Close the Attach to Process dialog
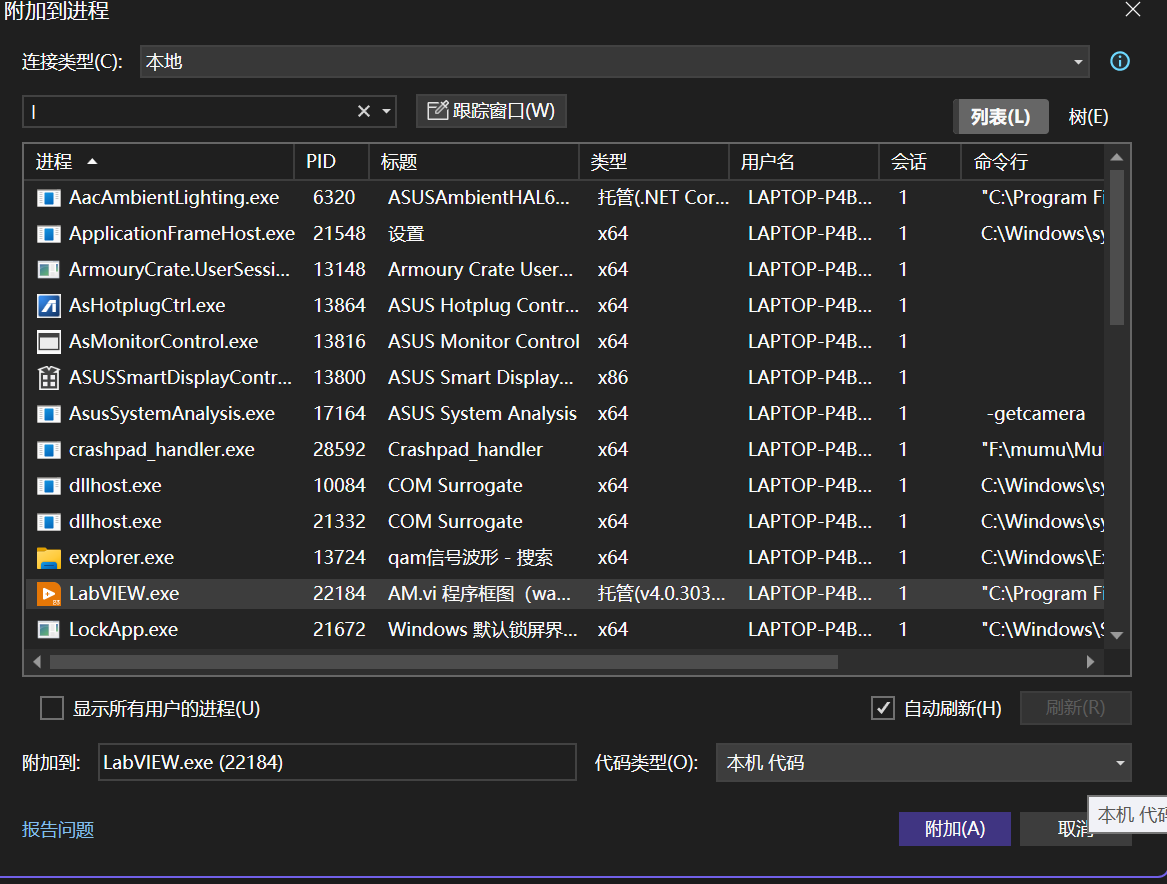The image size is (1167, 884). [1133, 10]
